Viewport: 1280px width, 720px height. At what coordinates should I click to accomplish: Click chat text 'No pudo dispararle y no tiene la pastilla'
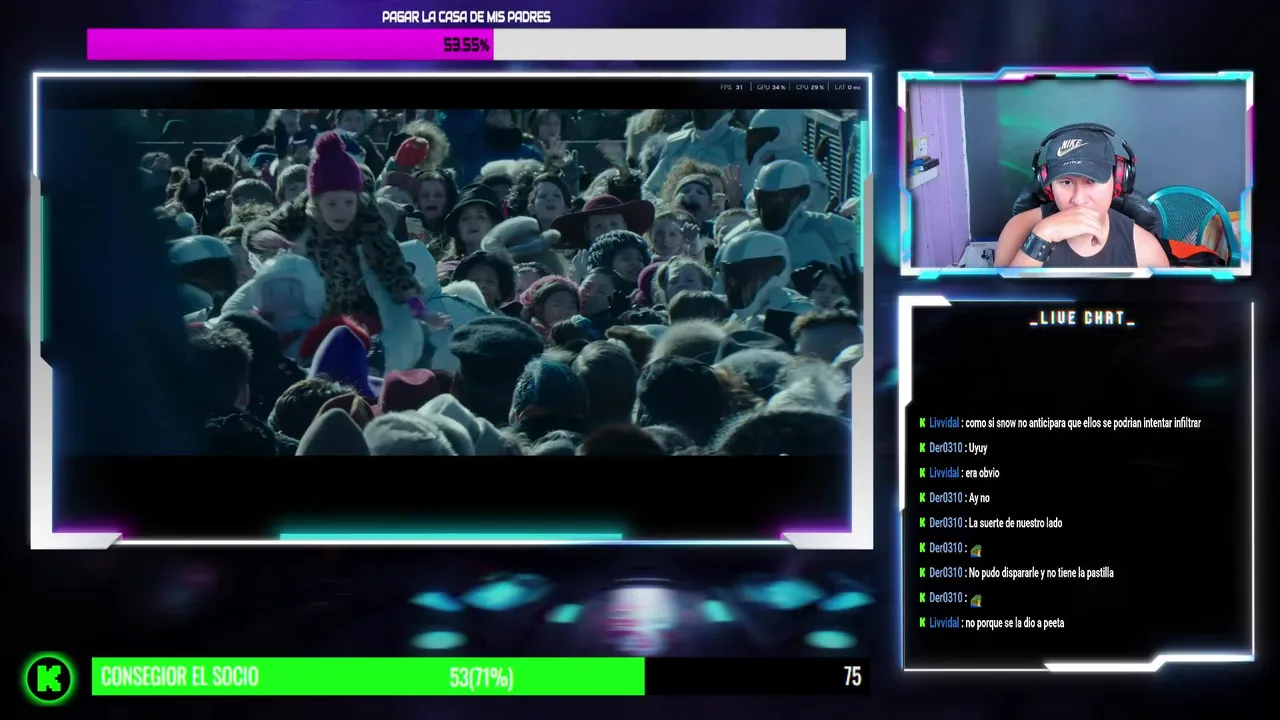pos(1041,573)
